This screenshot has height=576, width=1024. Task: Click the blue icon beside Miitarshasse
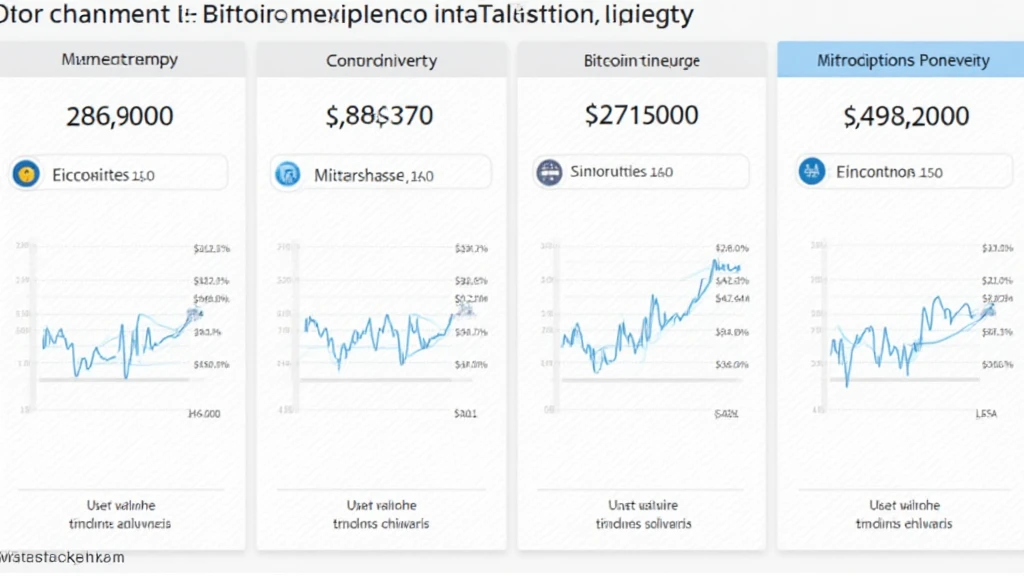pos(287,175)
